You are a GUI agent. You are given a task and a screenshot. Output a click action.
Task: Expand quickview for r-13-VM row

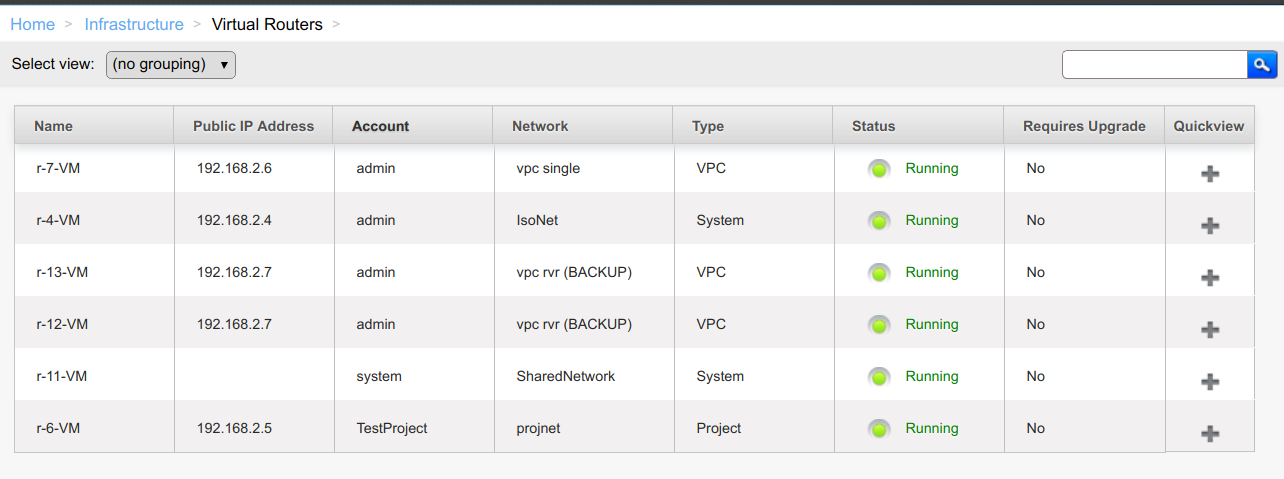[x=1210, y=278]
